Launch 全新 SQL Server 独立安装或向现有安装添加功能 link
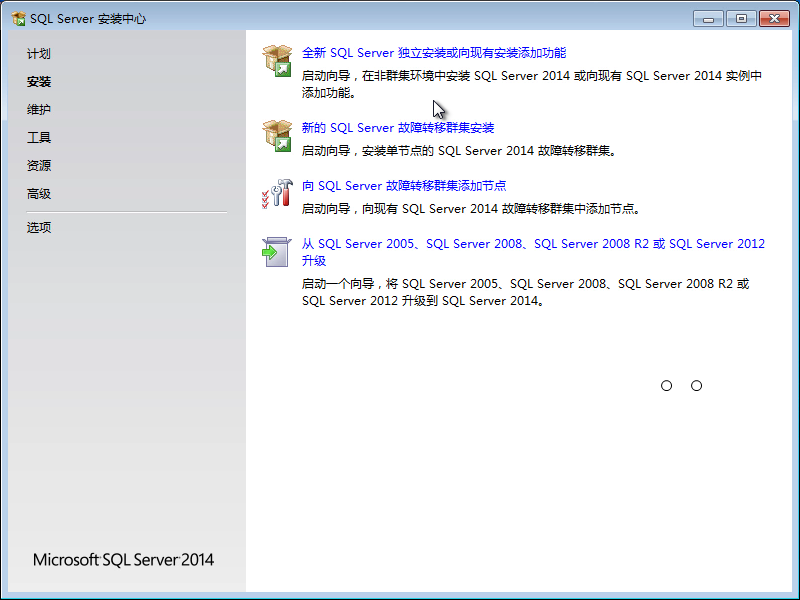 point(434,53)
